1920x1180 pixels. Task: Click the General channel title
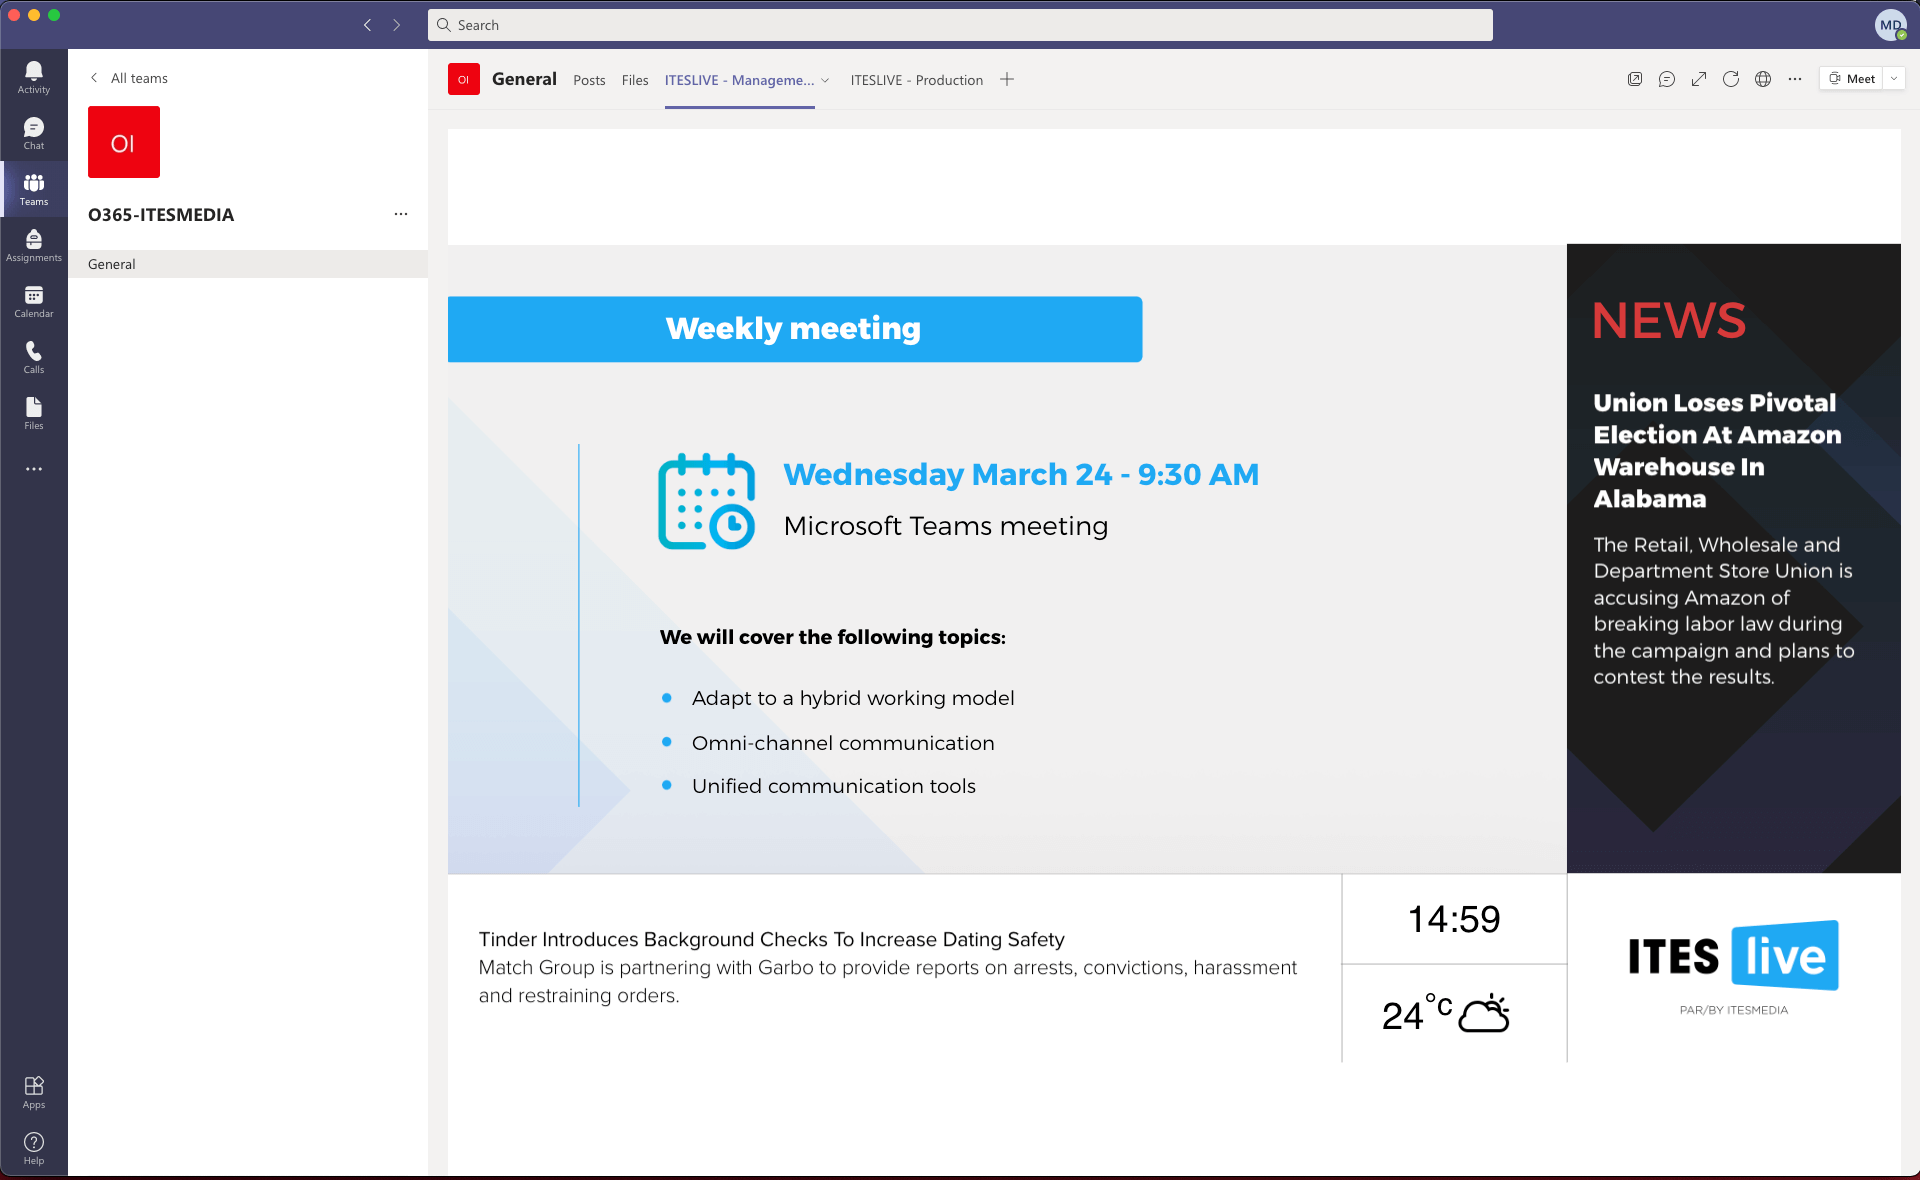(524, 79)
